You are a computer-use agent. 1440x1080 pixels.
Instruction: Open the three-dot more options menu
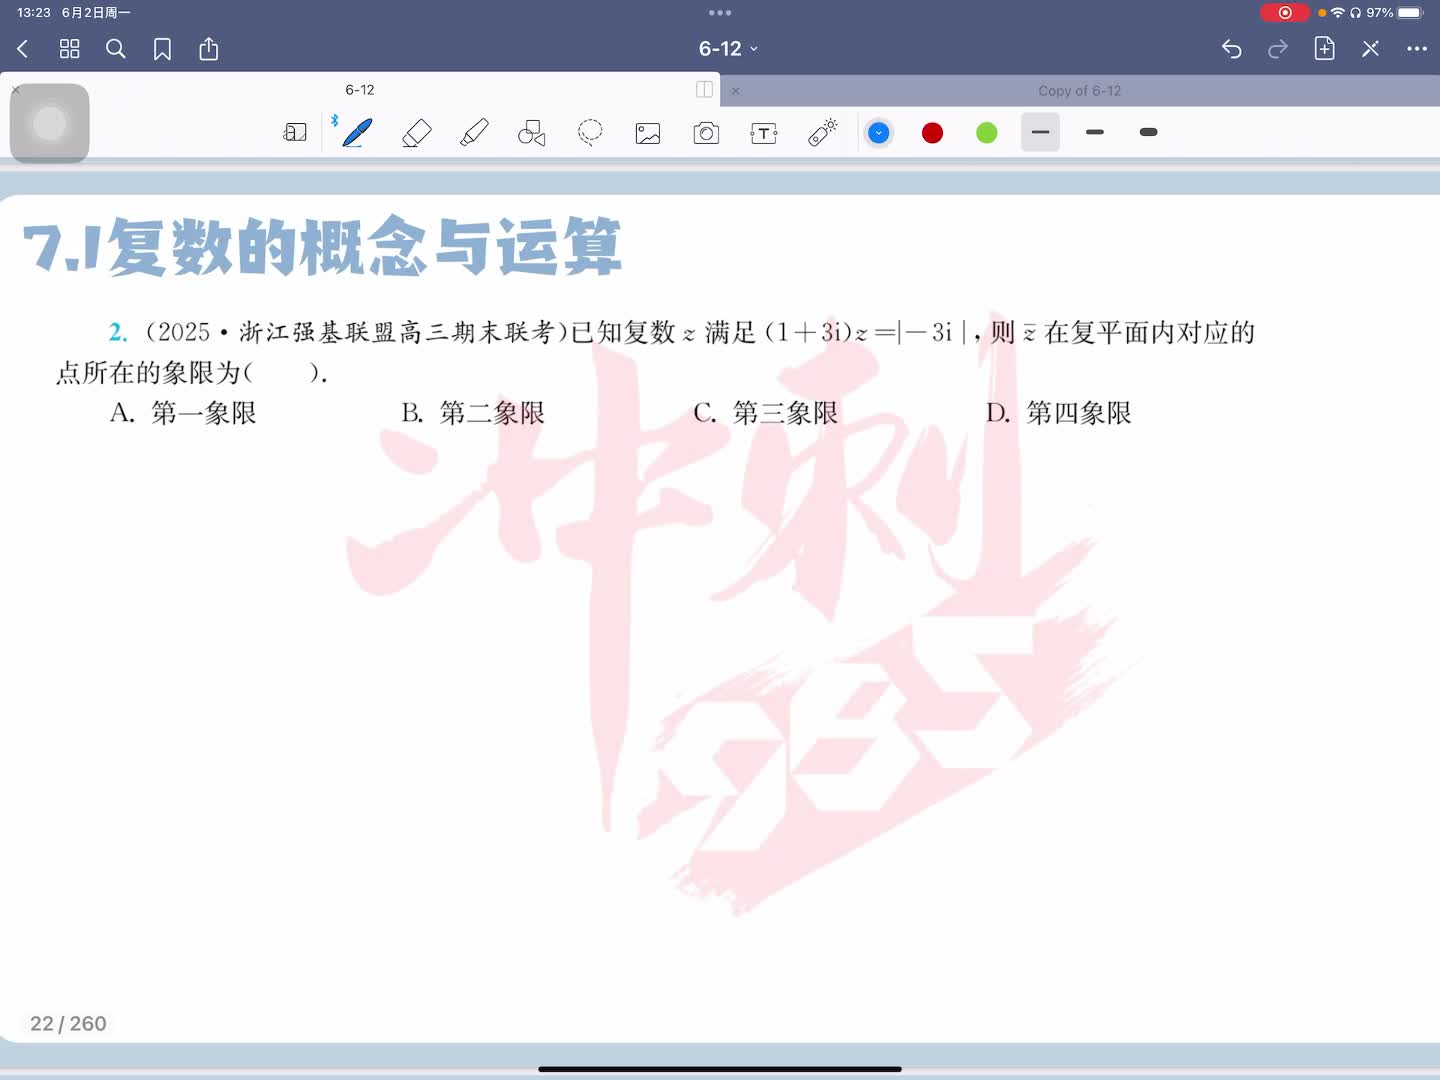pos(1416,49)
